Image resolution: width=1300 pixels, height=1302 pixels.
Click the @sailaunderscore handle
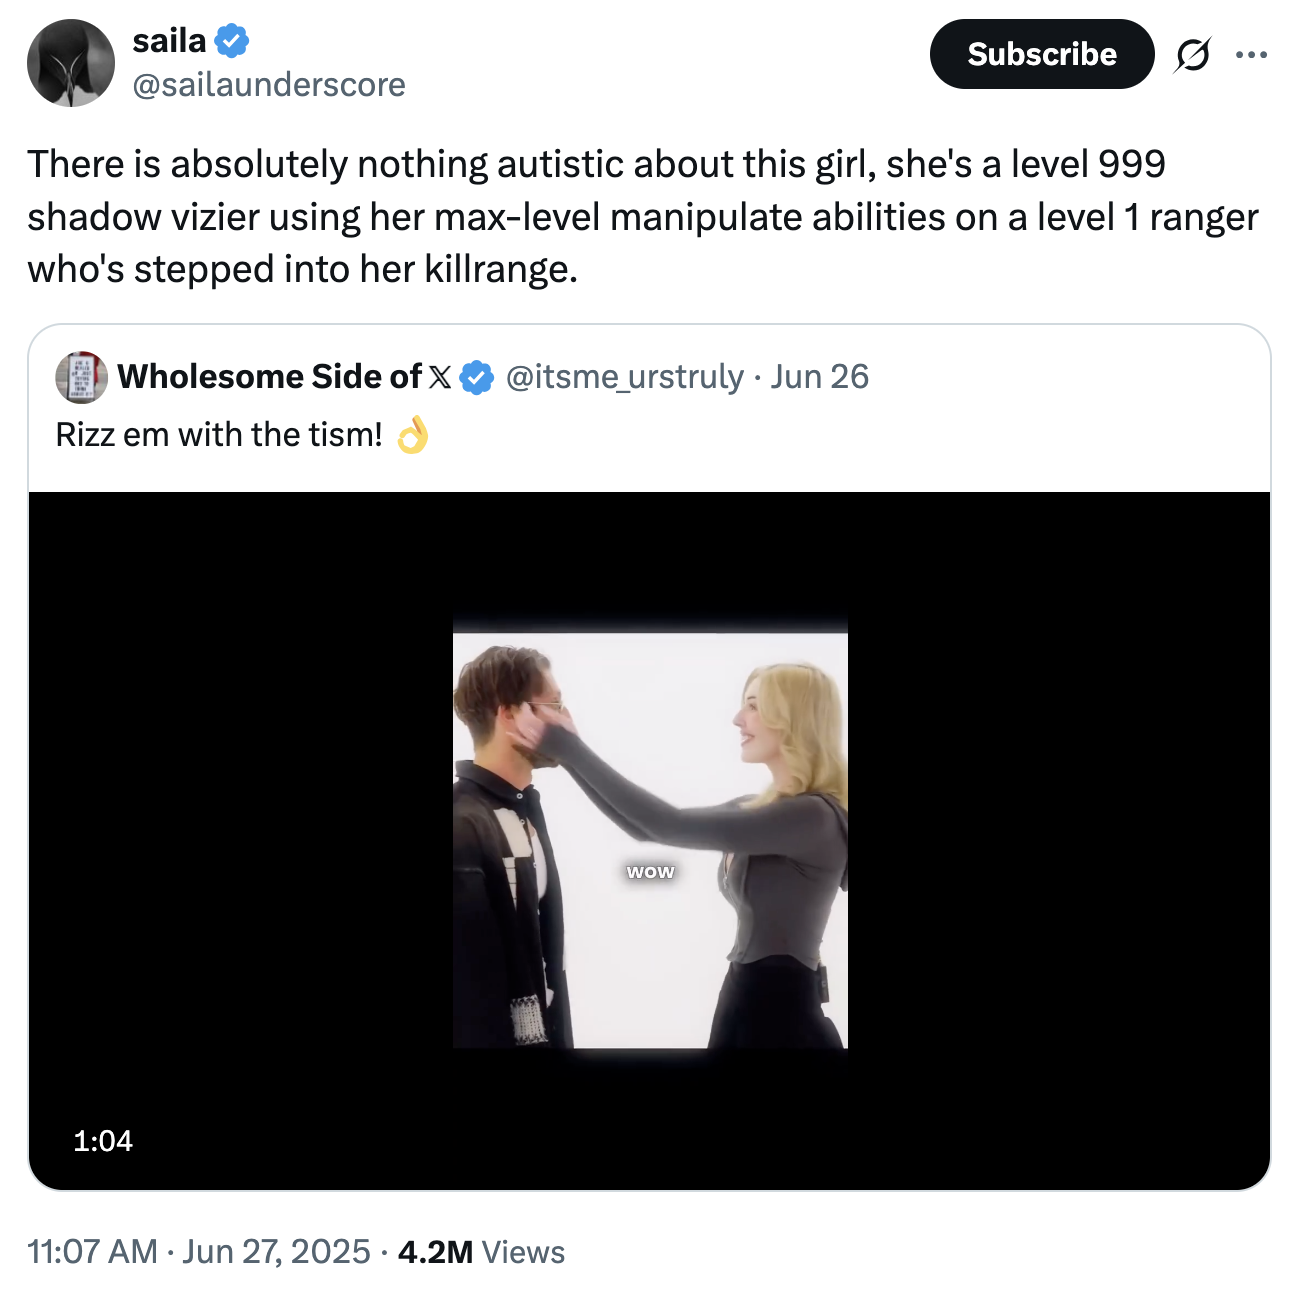(268, 86)
